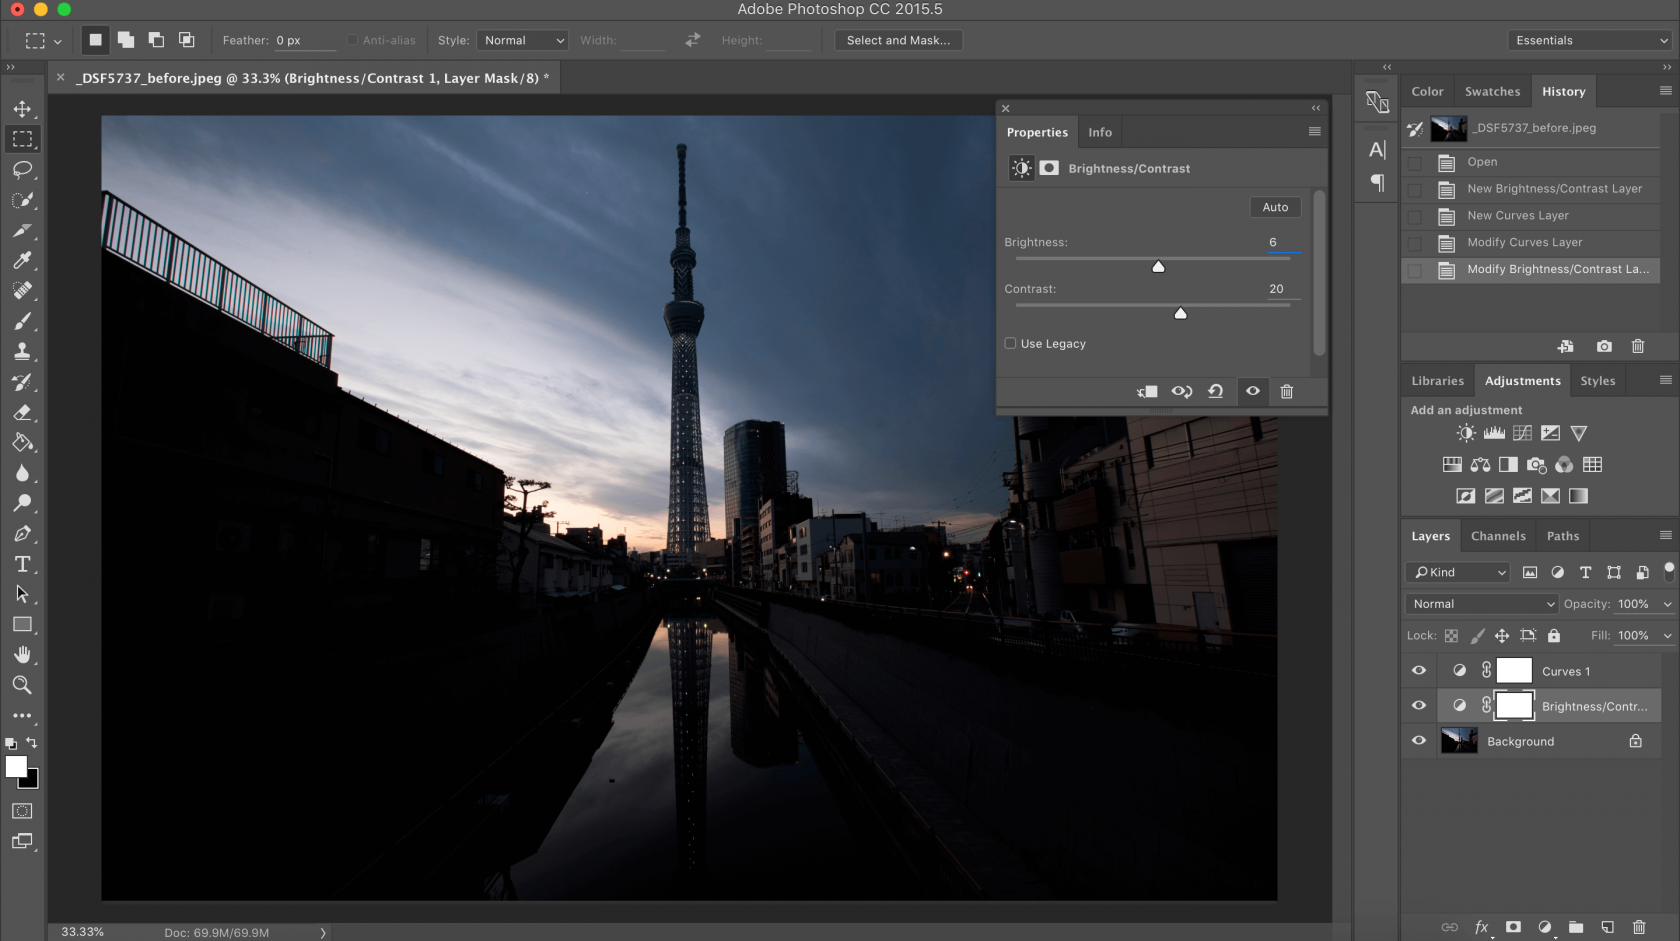Toggle visibility of the Curves 1 layer
The width and height of the screenshot is (1680, 941).
click(x=1418, y=671)
